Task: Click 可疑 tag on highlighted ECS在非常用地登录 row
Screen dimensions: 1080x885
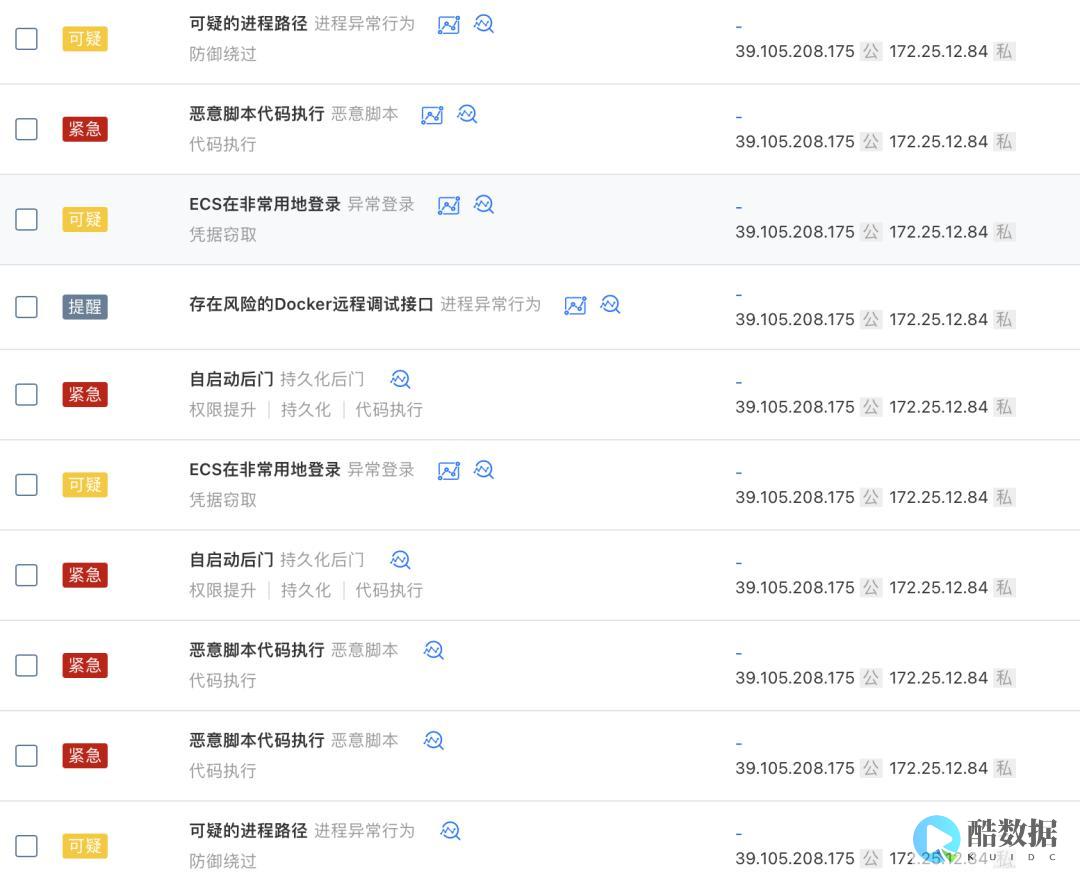Action: click(x=85, y=220)
